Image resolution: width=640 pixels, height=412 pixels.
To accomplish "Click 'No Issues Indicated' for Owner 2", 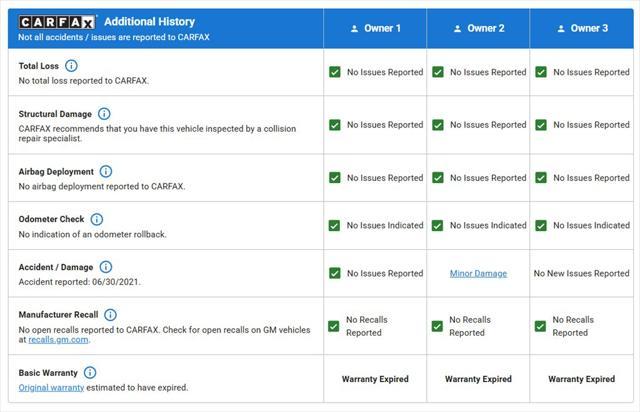I will [x=488, y=225].
